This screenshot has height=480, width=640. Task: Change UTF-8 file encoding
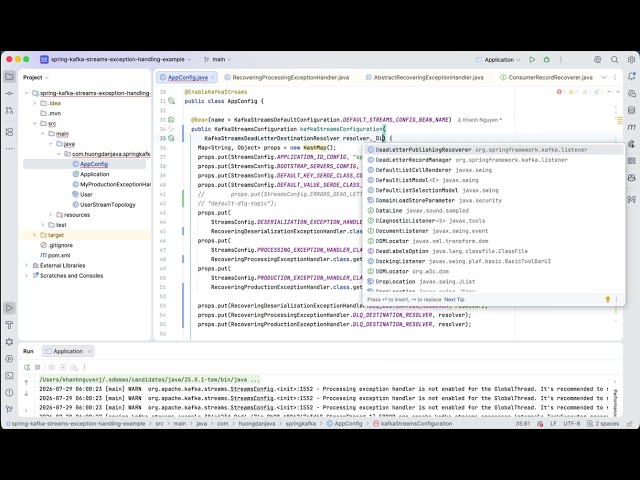[x=571, y=424]
